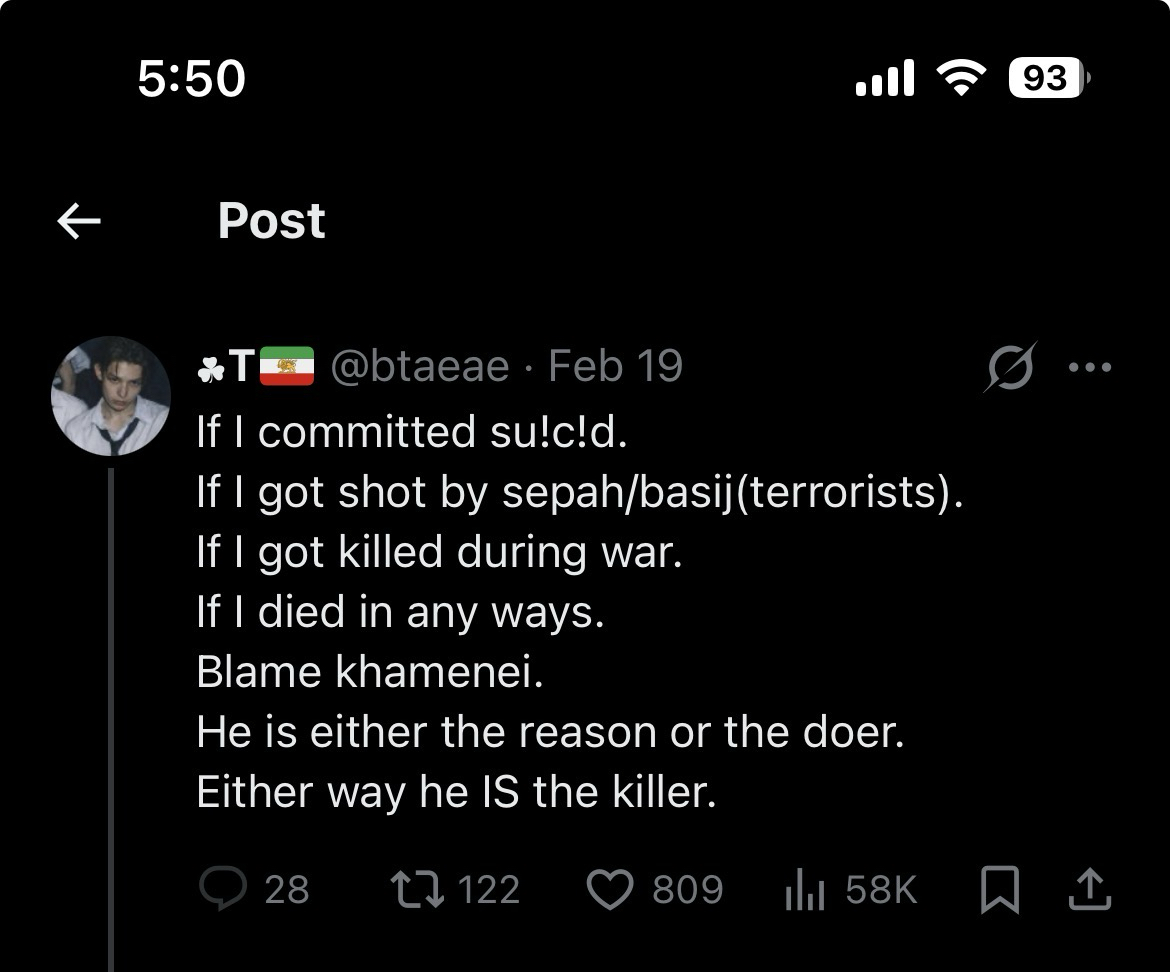Open the Grok slashed-circle icon
This screenshot has height=972, width=1170.
click(1010, 367)
